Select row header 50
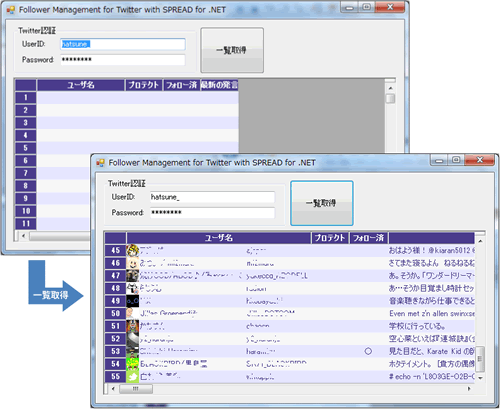Image resolution: width=500 pixels, height=409 pixels. [x=115, y=313]
